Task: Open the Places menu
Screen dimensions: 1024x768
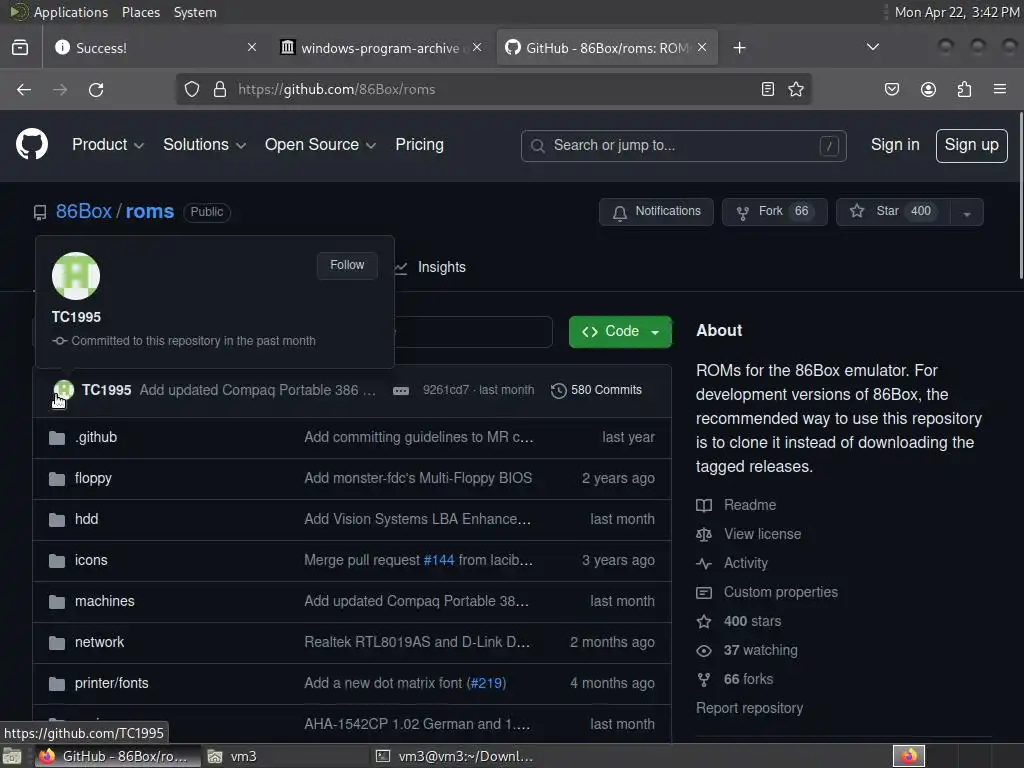Action: 140,12
